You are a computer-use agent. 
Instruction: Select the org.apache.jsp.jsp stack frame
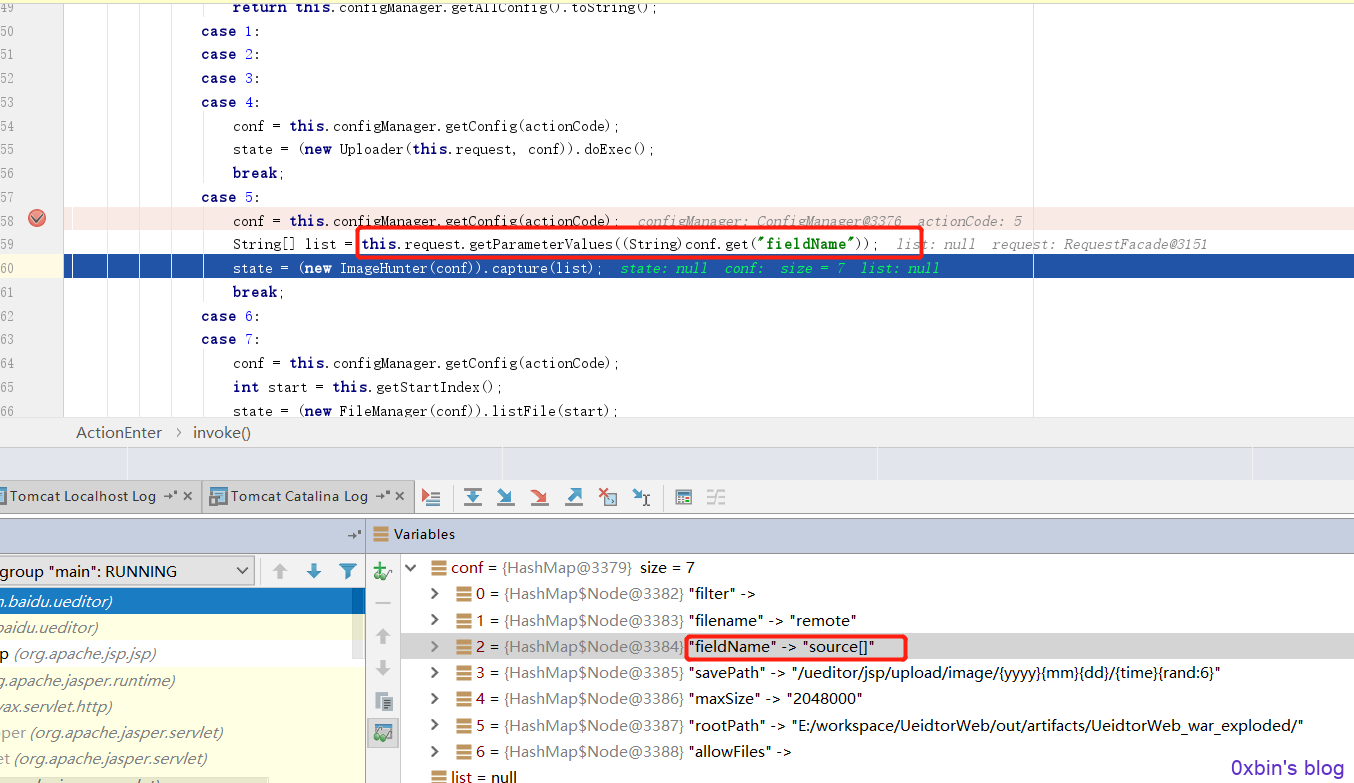click(182, 654)
